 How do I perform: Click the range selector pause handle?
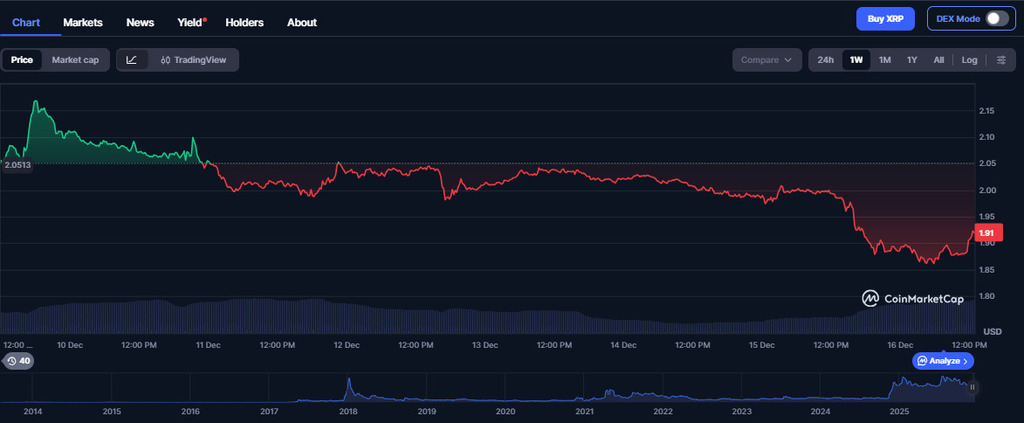(x=972, y=386)
